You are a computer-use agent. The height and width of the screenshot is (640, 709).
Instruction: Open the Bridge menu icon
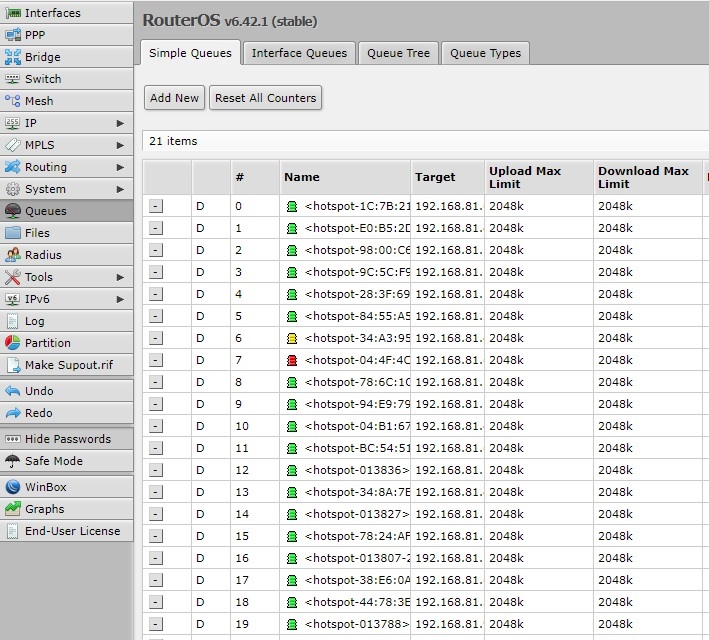[13, 57]
